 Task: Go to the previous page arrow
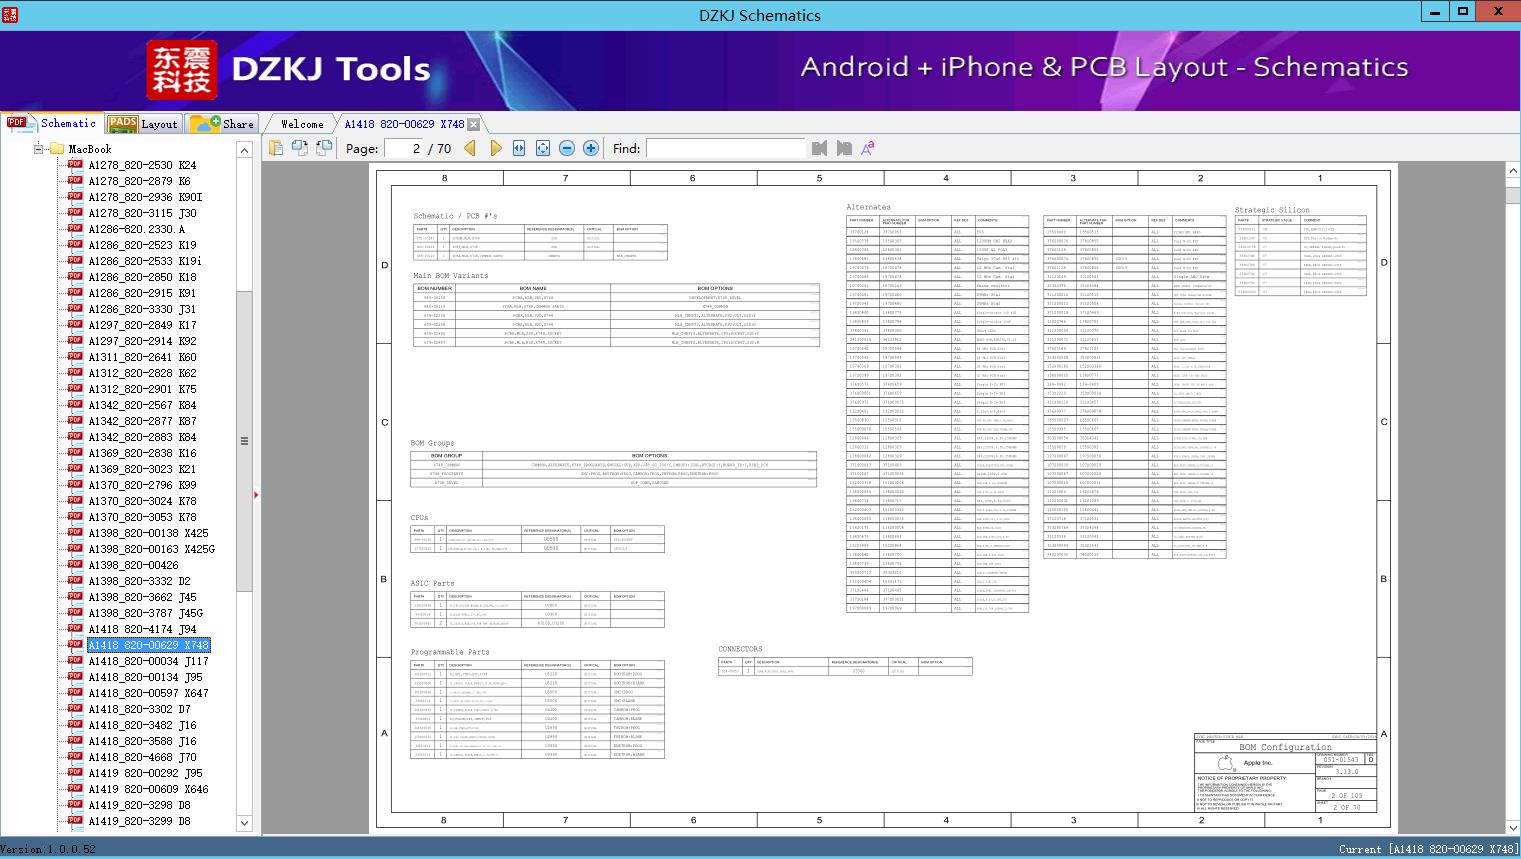470,148
